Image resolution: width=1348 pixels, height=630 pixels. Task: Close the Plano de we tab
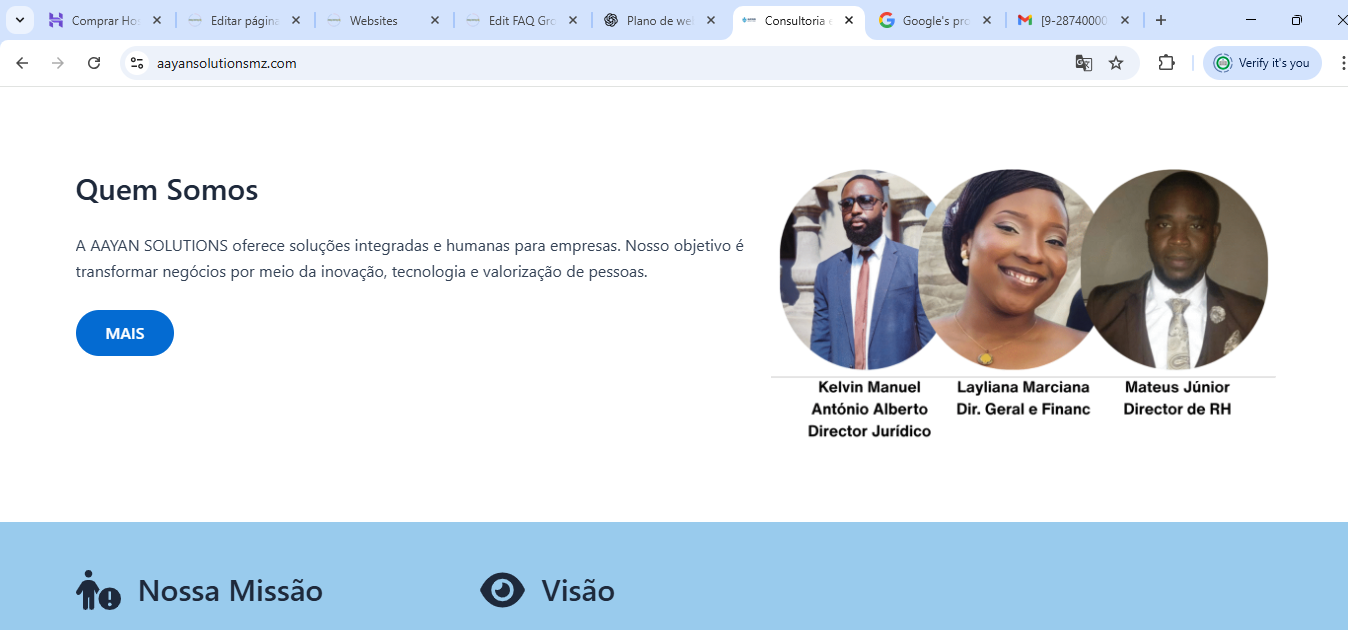pyautogui.click(x=711, y=20)
